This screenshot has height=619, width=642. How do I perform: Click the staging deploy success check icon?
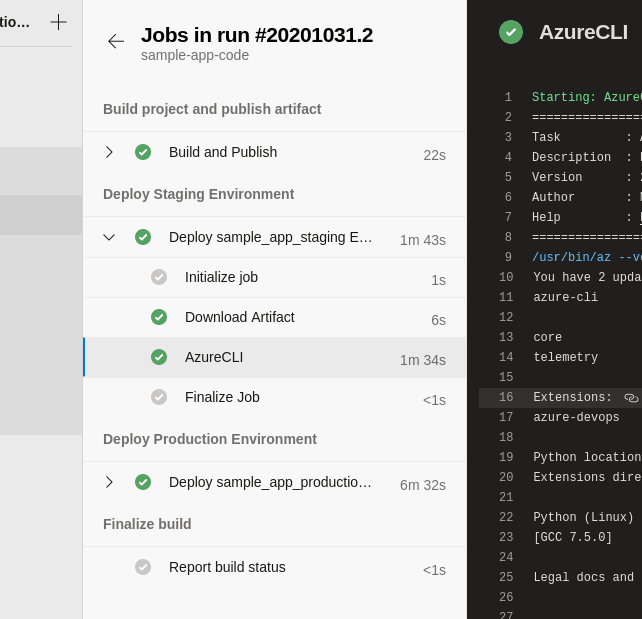pyautogui.click(x=143, y=237)
